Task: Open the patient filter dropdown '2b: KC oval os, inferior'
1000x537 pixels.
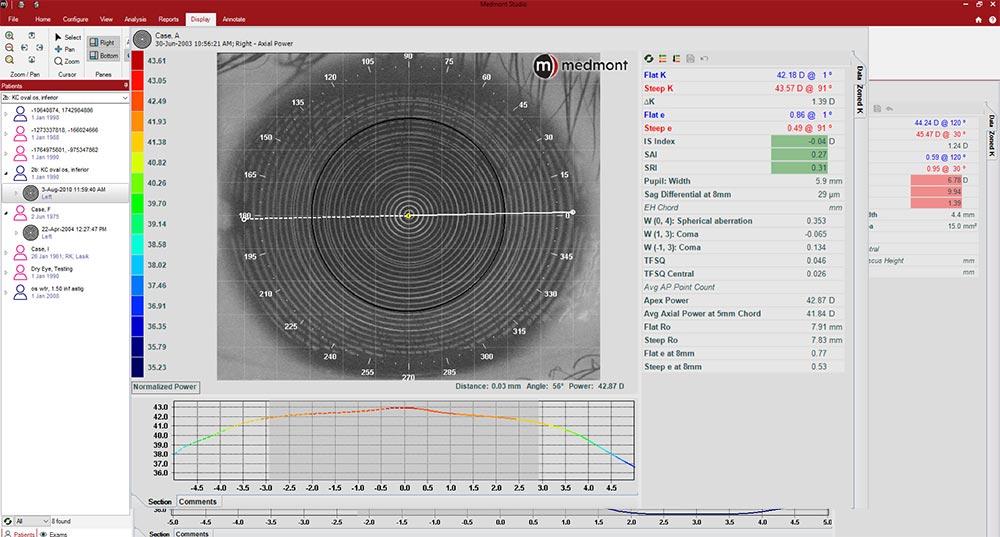Action: click(x=64, y=98)
